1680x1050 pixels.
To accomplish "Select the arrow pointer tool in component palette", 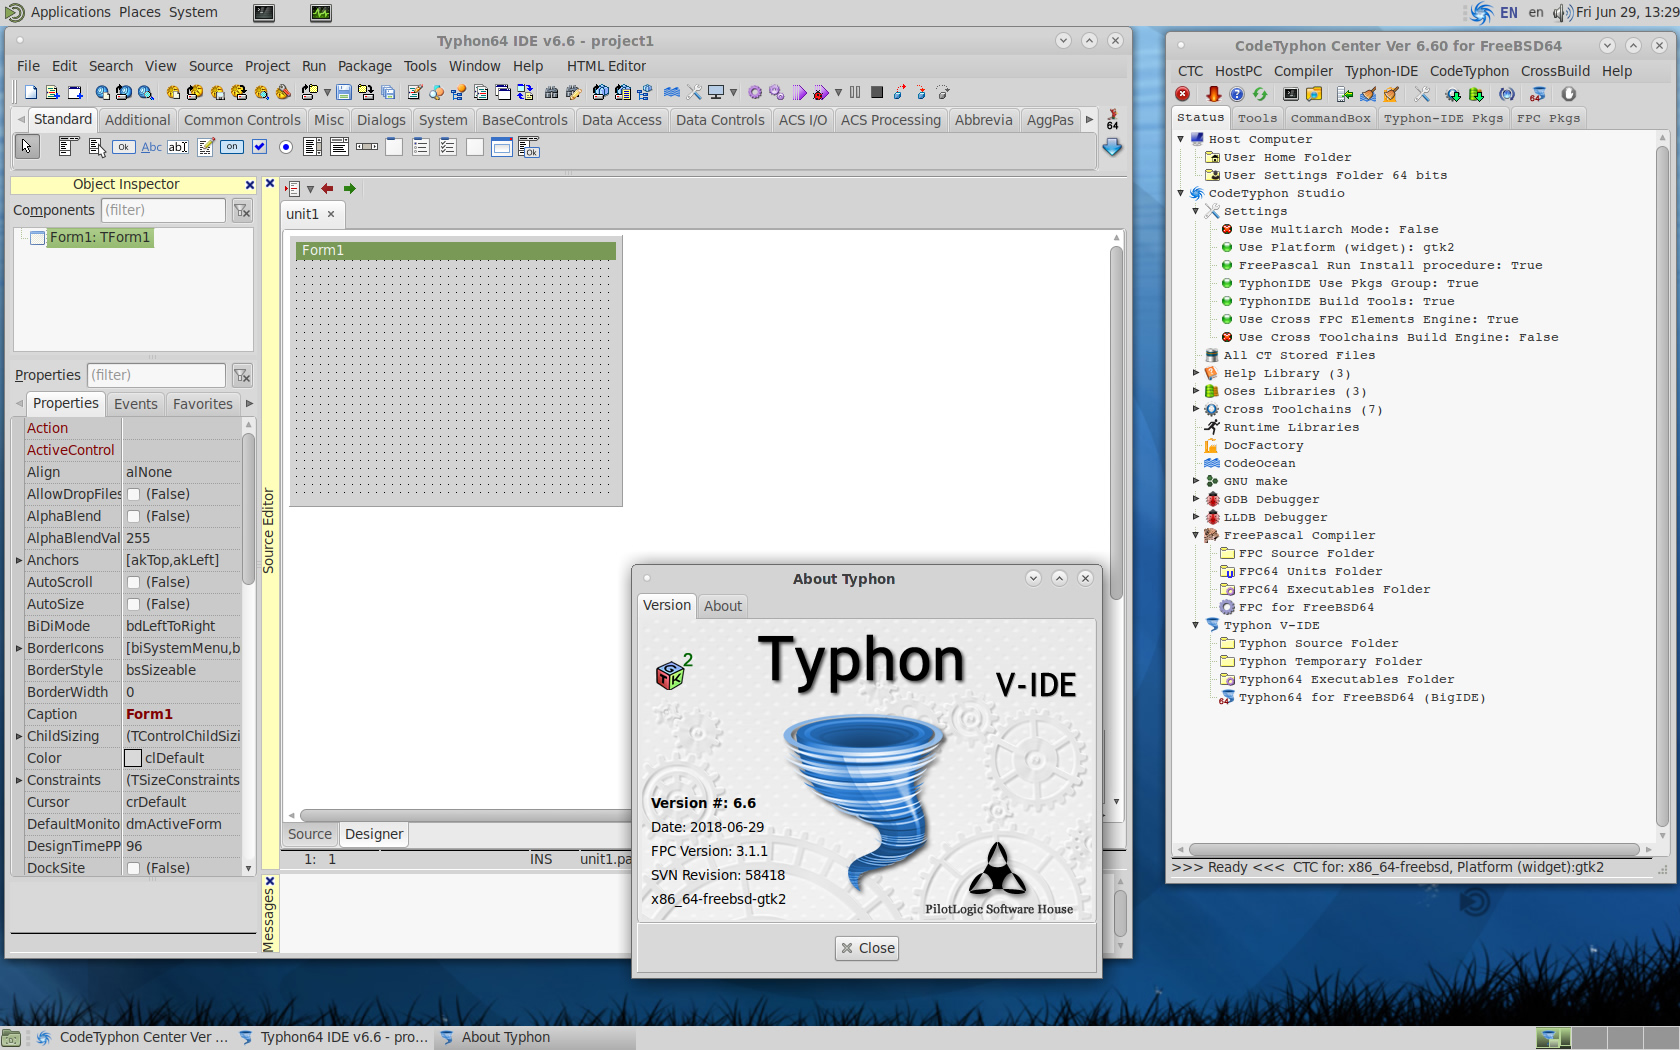I will [x=27, y=147].
